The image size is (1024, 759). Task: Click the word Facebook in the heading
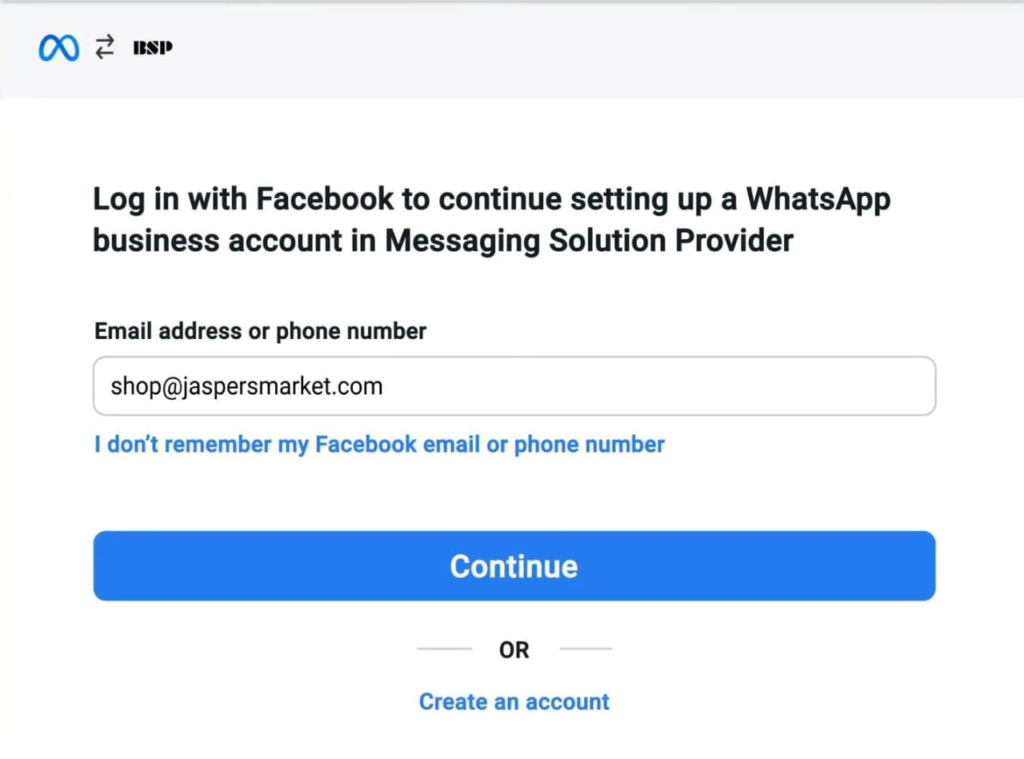pyautogui.click(x=325, y=199)
